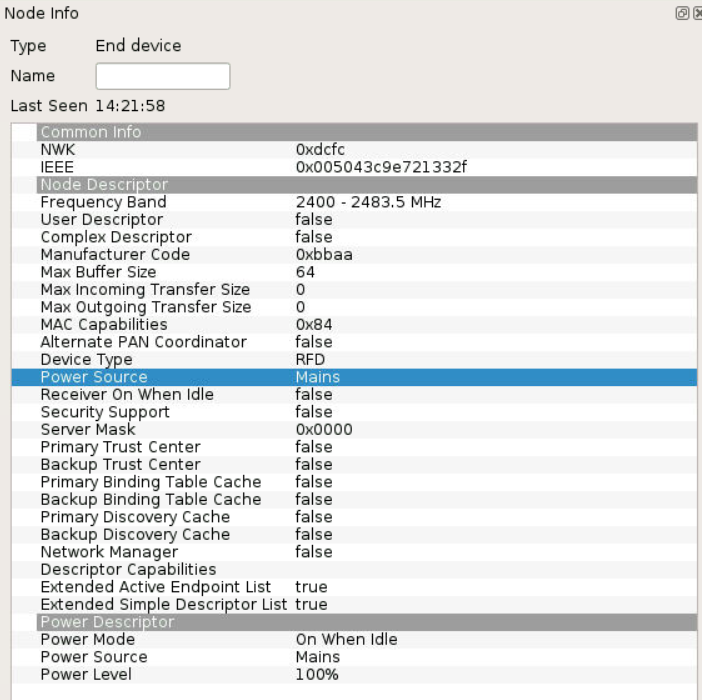
Task: Click the NWK value 0xdcfc
Action: click(x=320, y=149)
